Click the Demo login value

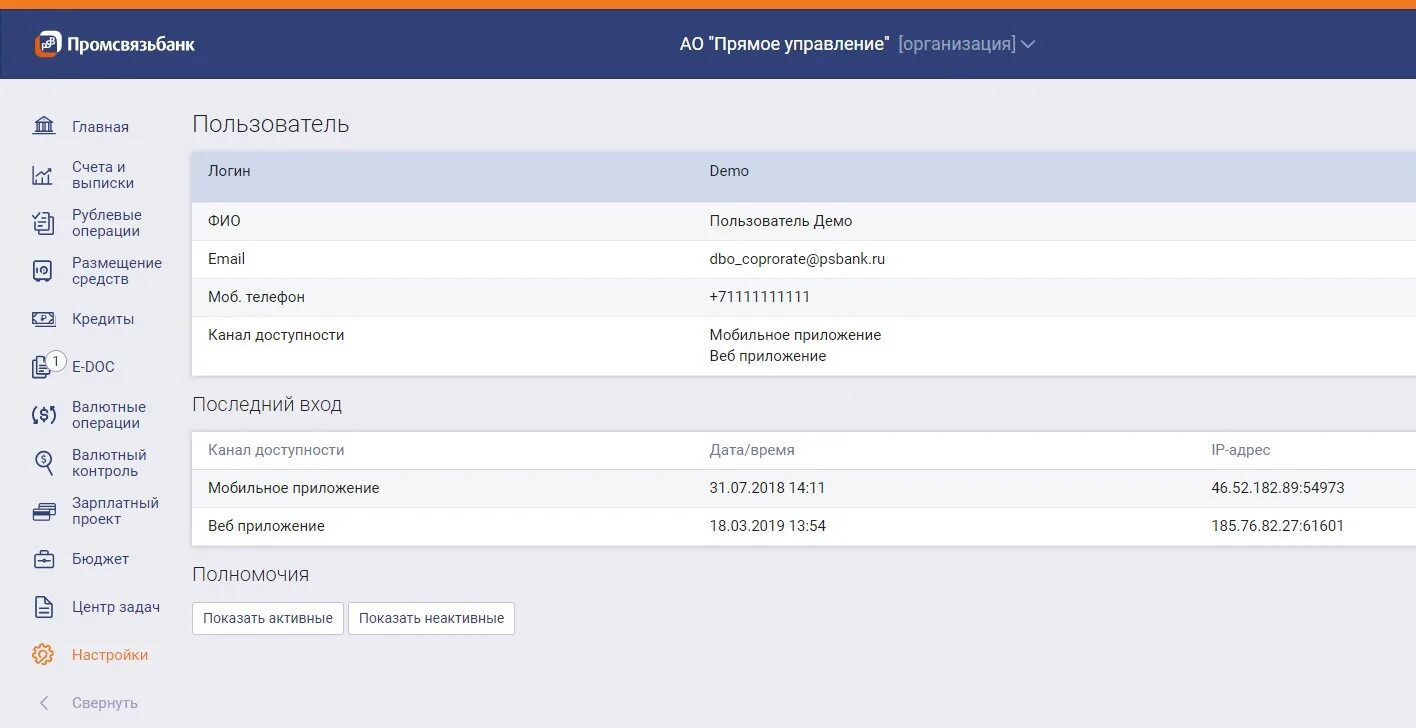729,171
